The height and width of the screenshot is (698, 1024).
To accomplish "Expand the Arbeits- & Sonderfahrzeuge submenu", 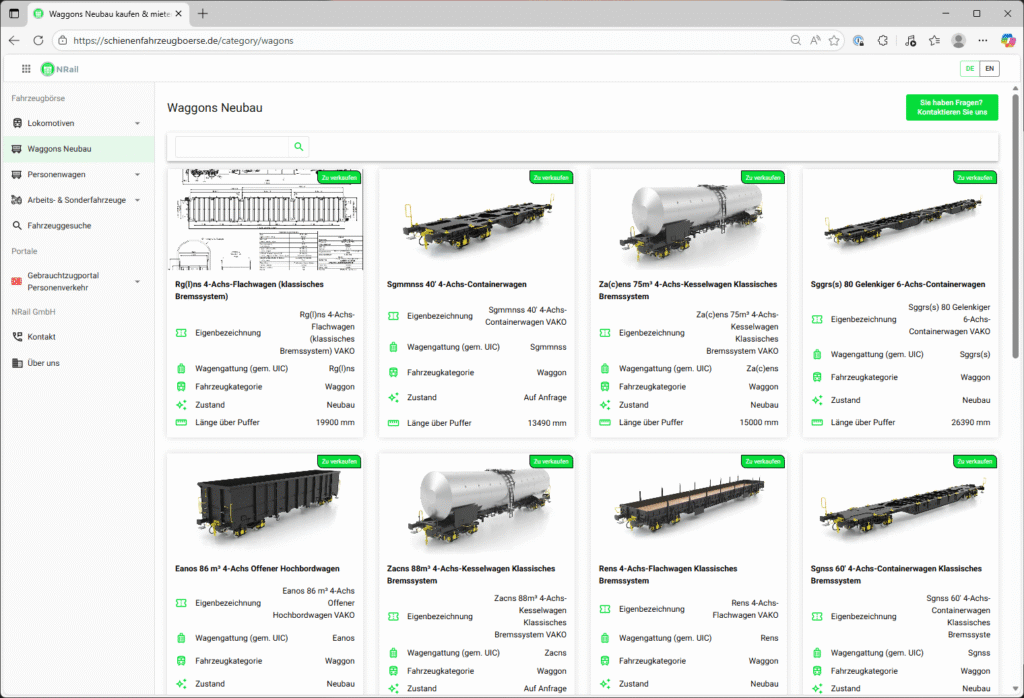I will 137,200.
